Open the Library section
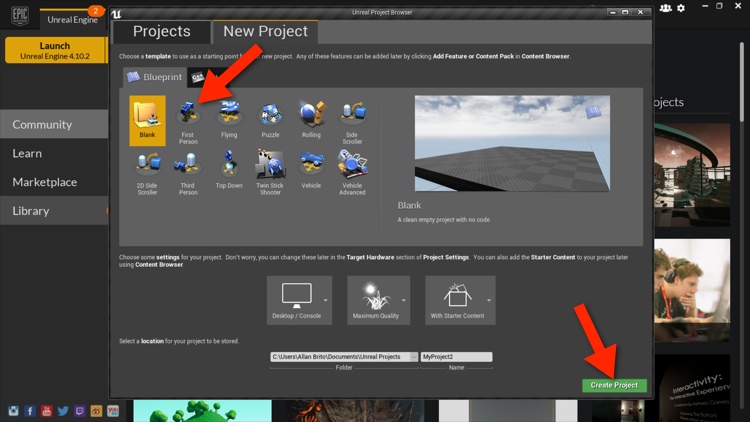 [54, 211]
